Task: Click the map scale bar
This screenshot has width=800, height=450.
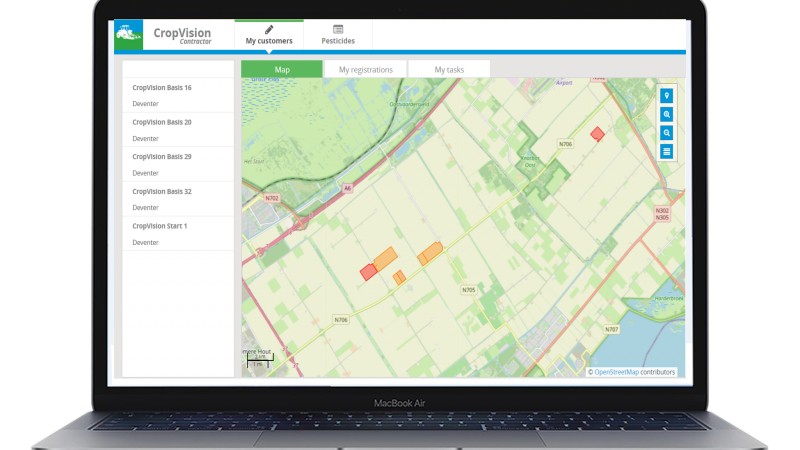Action: [260, 360]
